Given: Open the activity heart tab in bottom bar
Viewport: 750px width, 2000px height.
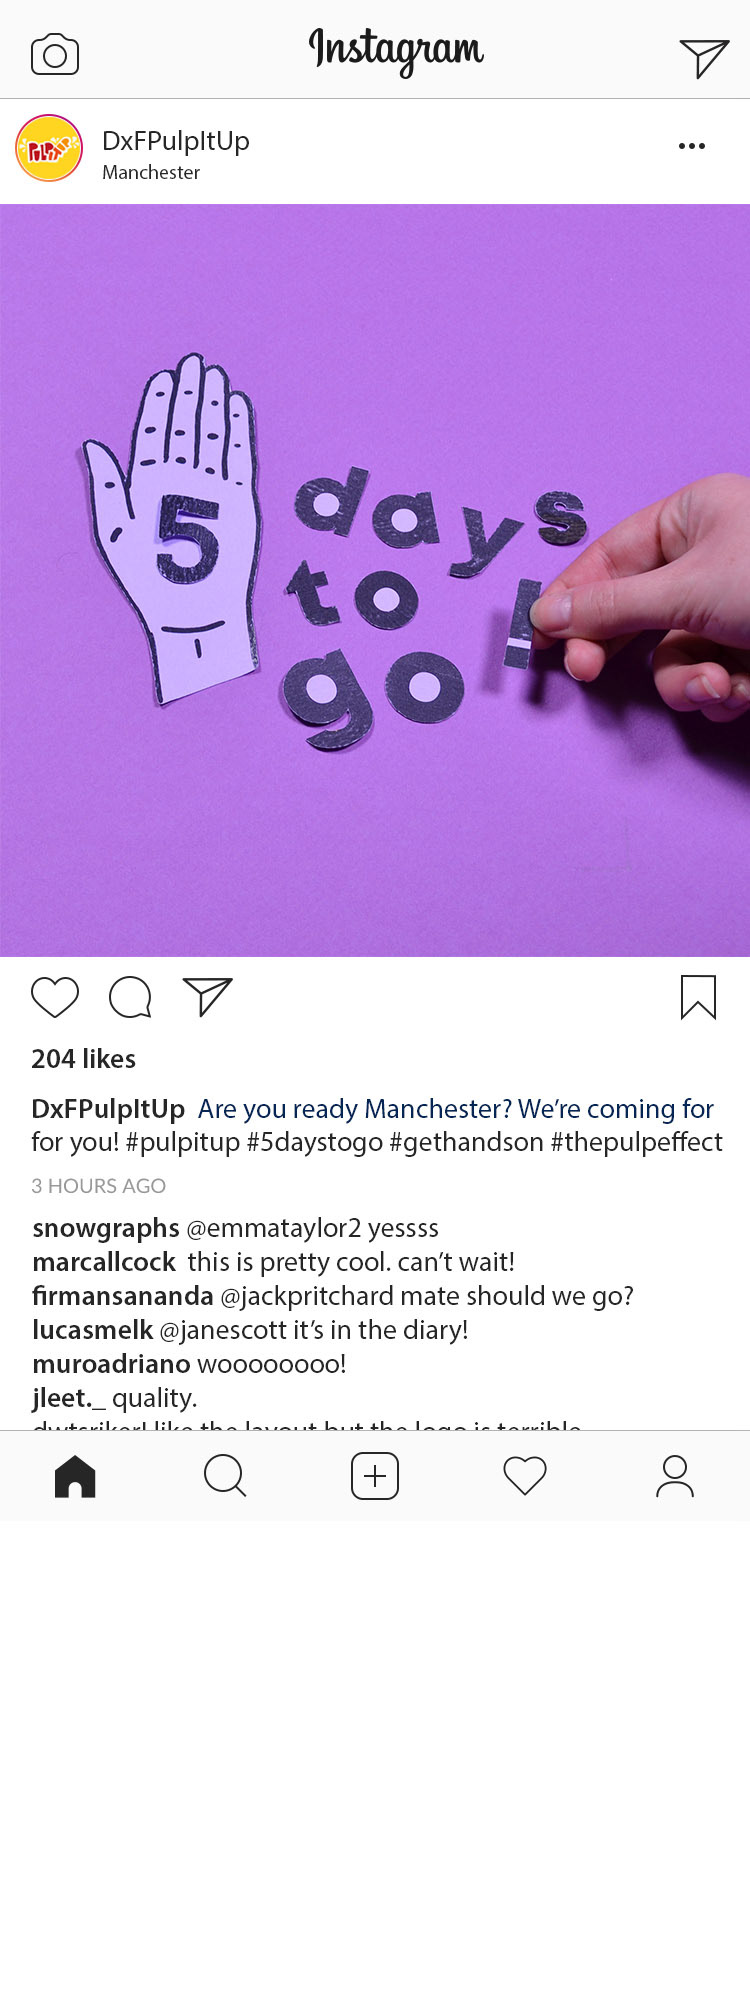Looking at the screenshot, I should click(525, 1476).
